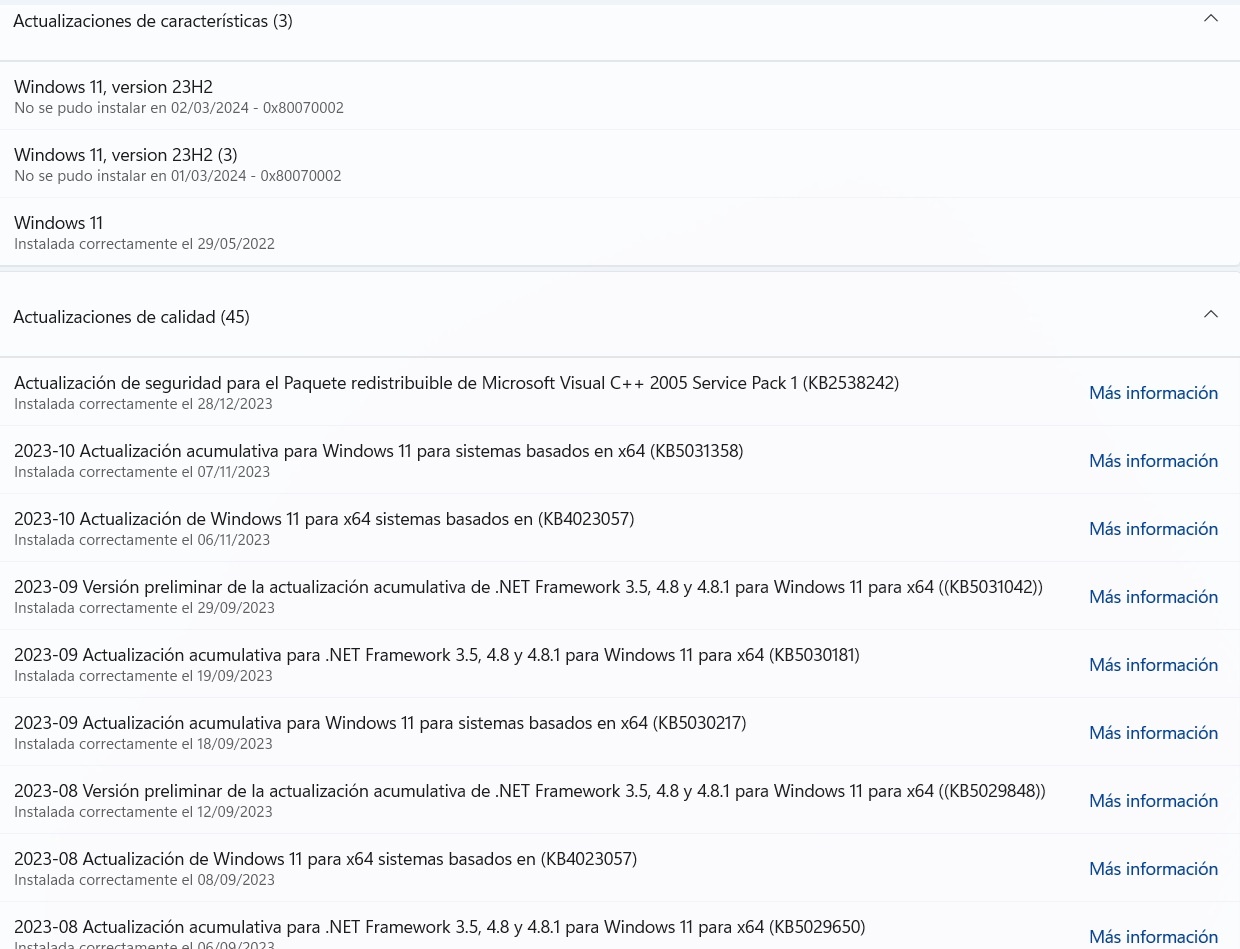Click the 2023-08 Actualización de Windows 11 KB4023057 title
The width and height of the screenshot is (1240, 949).
[325, 859]
